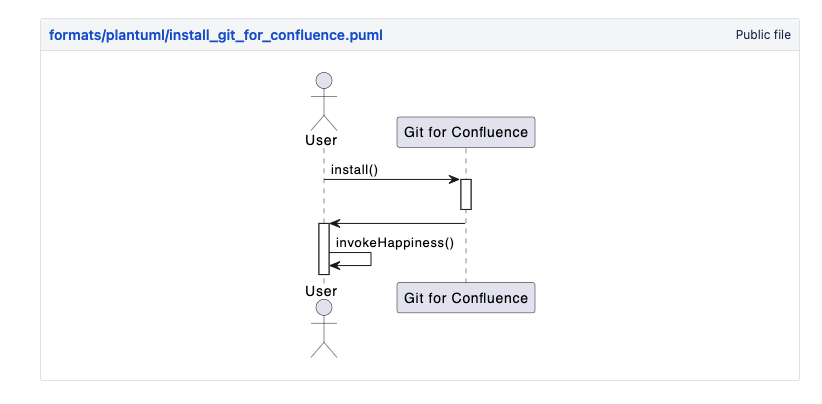Click the top 'Git for Confluence' participant box
This screenshot has height=404, width=822.
click(x=465, y=132)
